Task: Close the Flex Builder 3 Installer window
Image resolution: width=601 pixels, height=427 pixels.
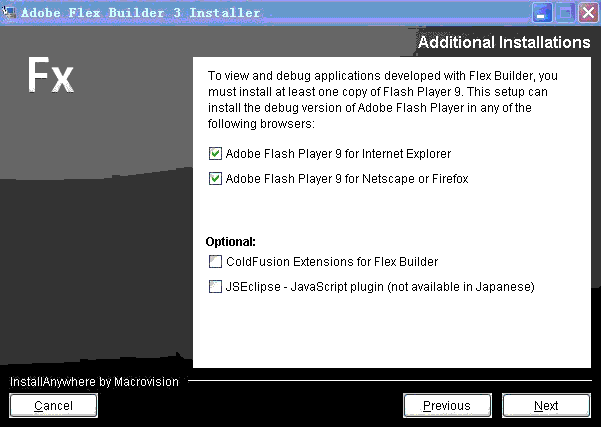Action: pos(588,13)
